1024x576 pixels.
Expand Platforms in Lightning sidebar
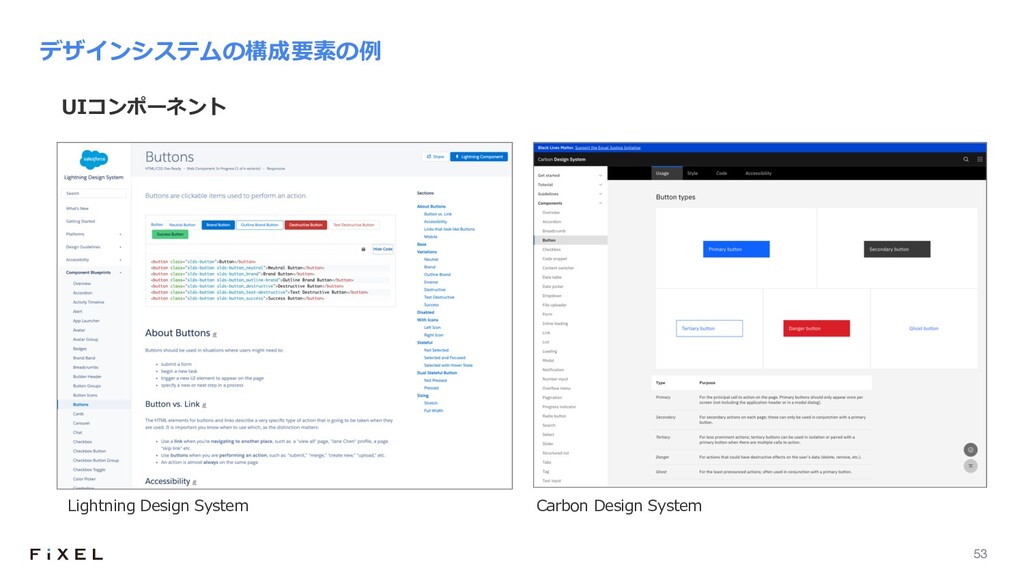click(x=120, y=234)
